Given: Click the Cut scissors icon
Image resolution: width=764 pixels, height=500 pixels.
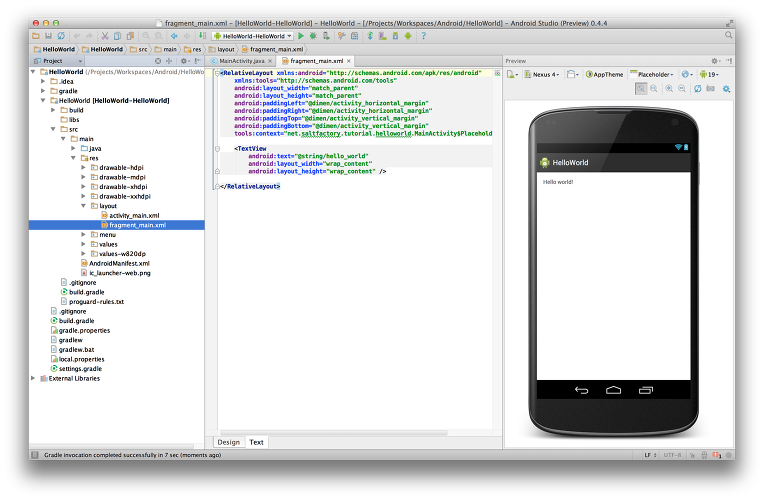Looking at the screenshot, I should 105,36.
